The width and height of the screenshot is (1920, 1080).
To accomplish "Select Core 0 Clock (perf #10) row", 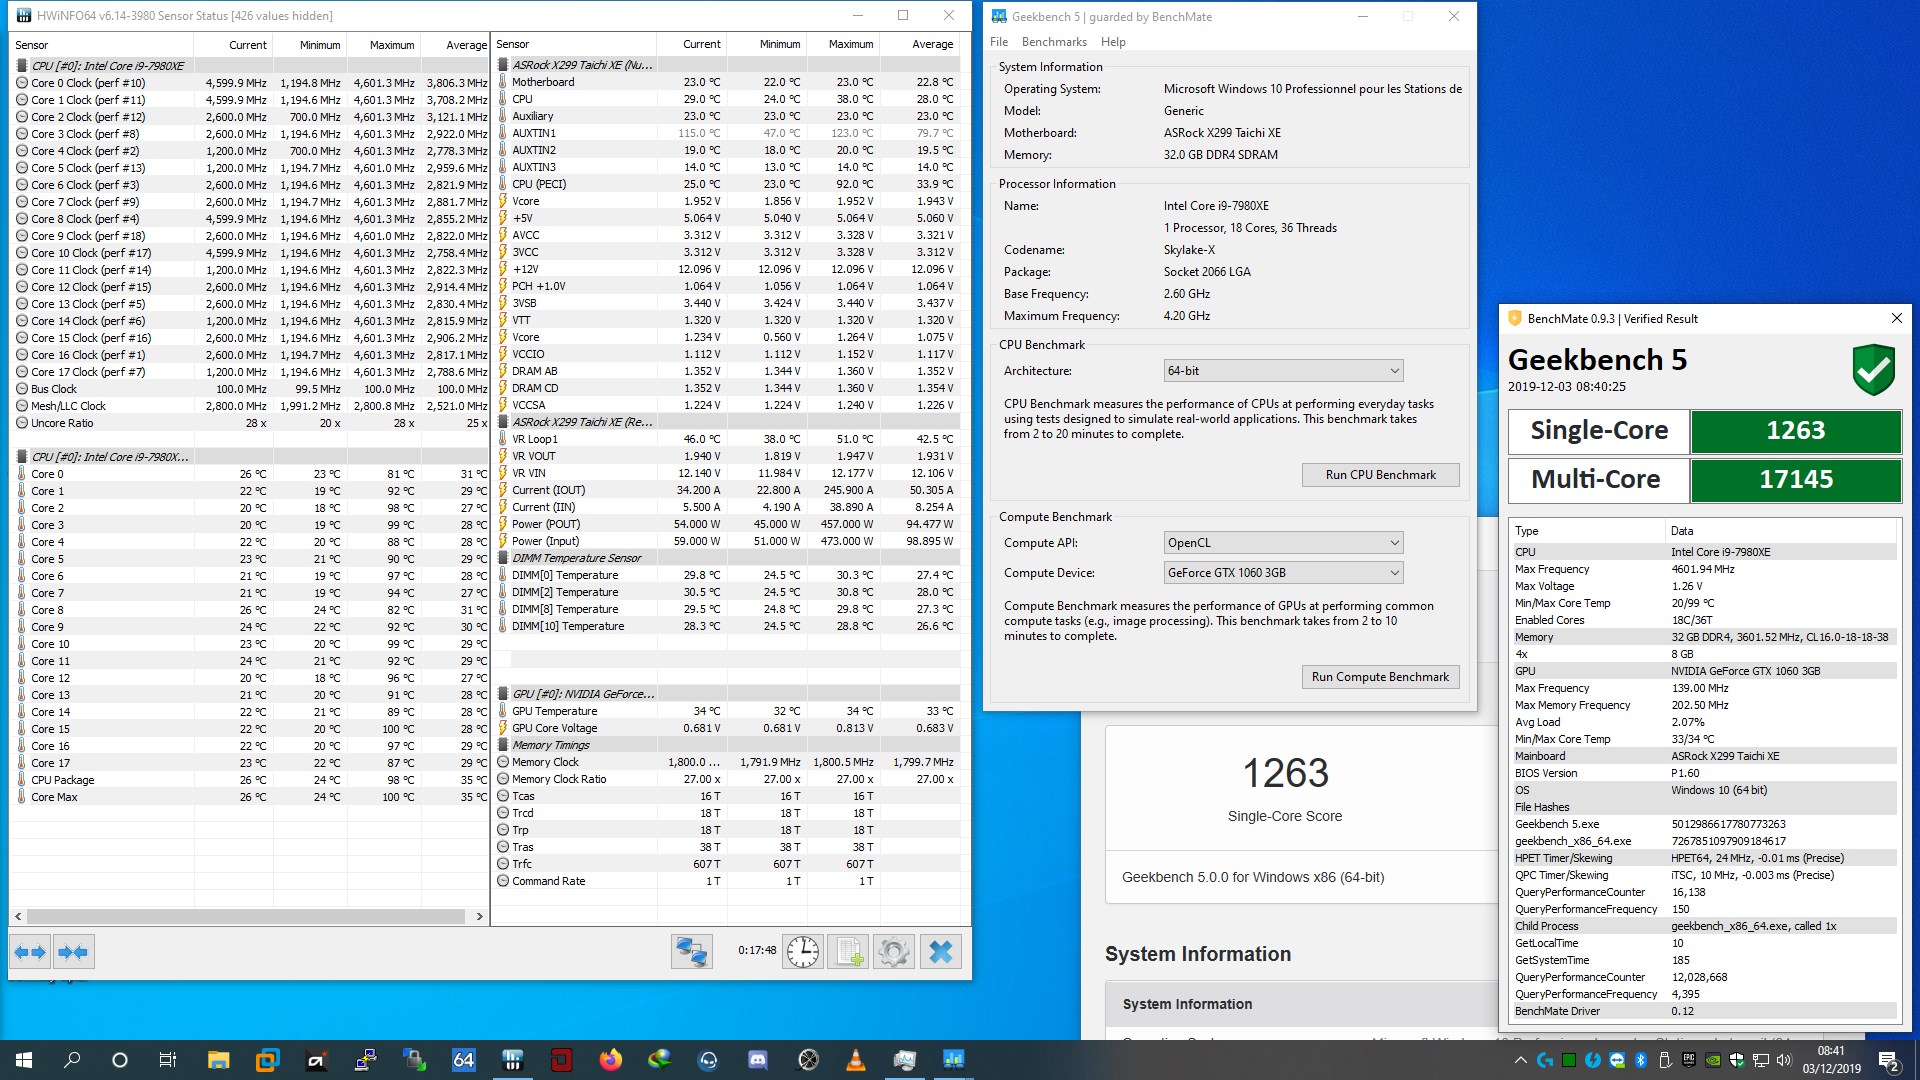I will pos(250,83).
